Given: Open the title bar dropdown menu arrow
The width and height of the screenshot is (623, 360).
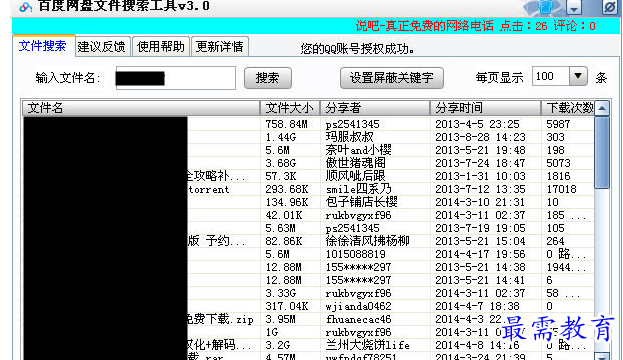Looking at the screenshot, I should click(574, 8).
